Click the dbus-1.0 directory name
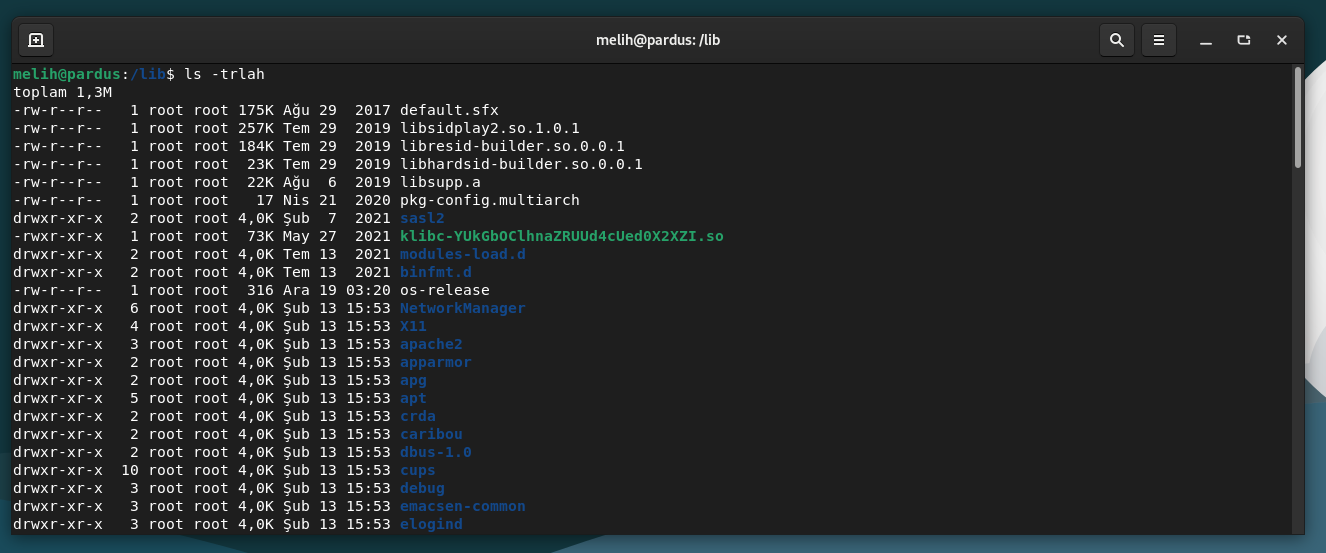 coord(435,452)
